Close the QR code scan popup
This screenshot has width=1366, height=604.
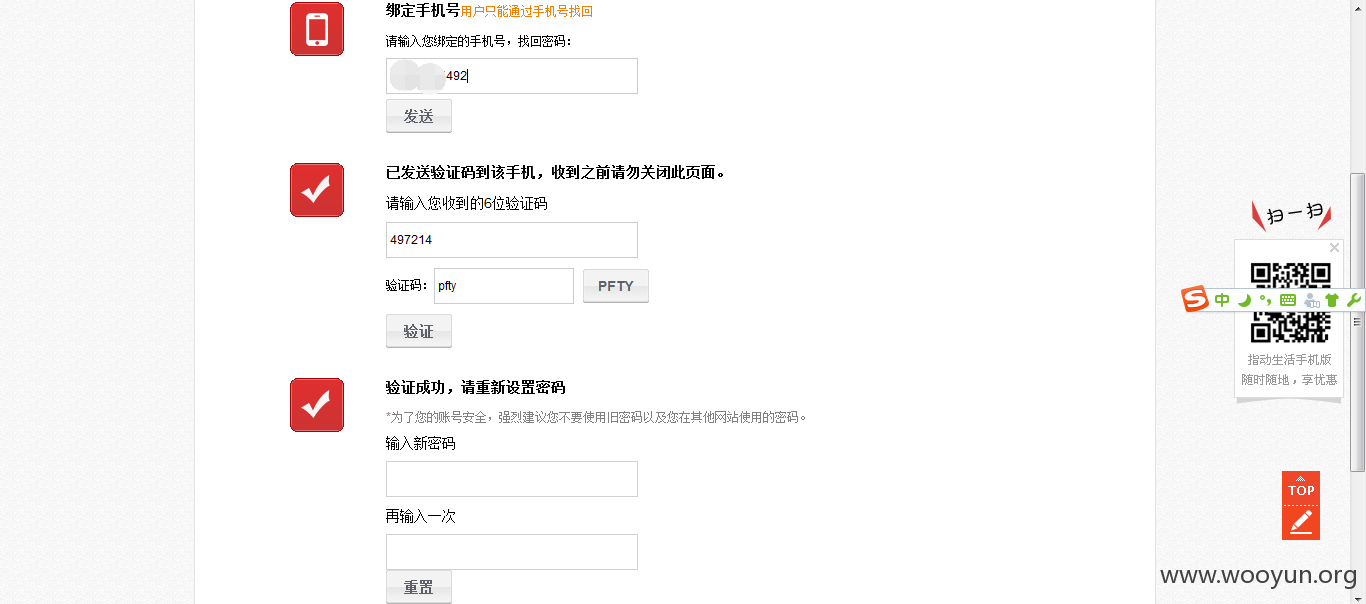click(x=1334, y=248)
